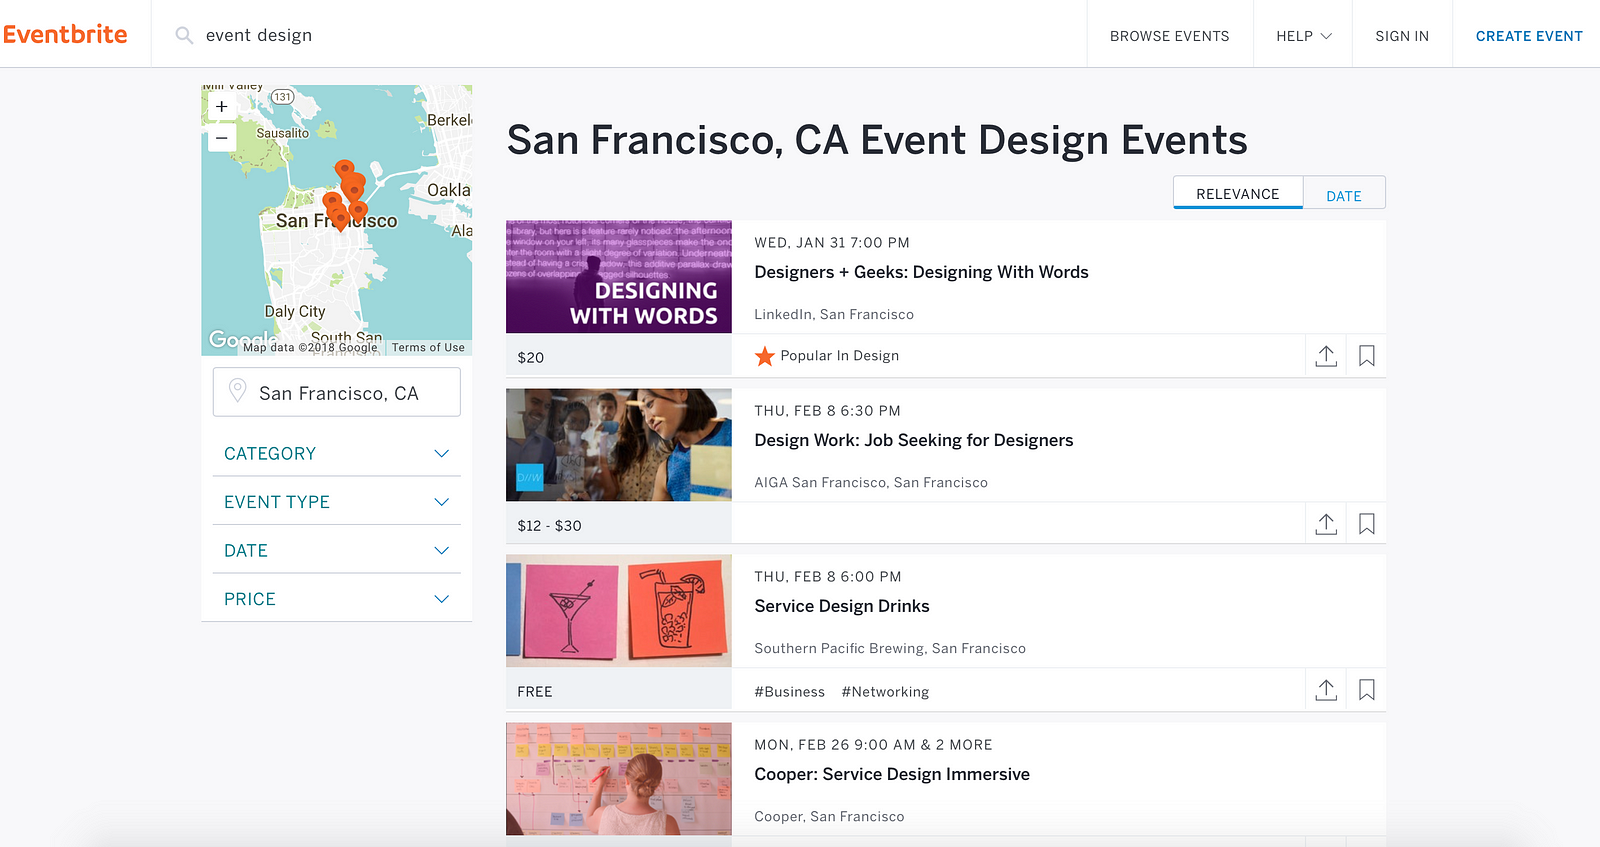
Task: Bookmark the Job Seeking for Designers event
Action: (x=1366, y=524)
